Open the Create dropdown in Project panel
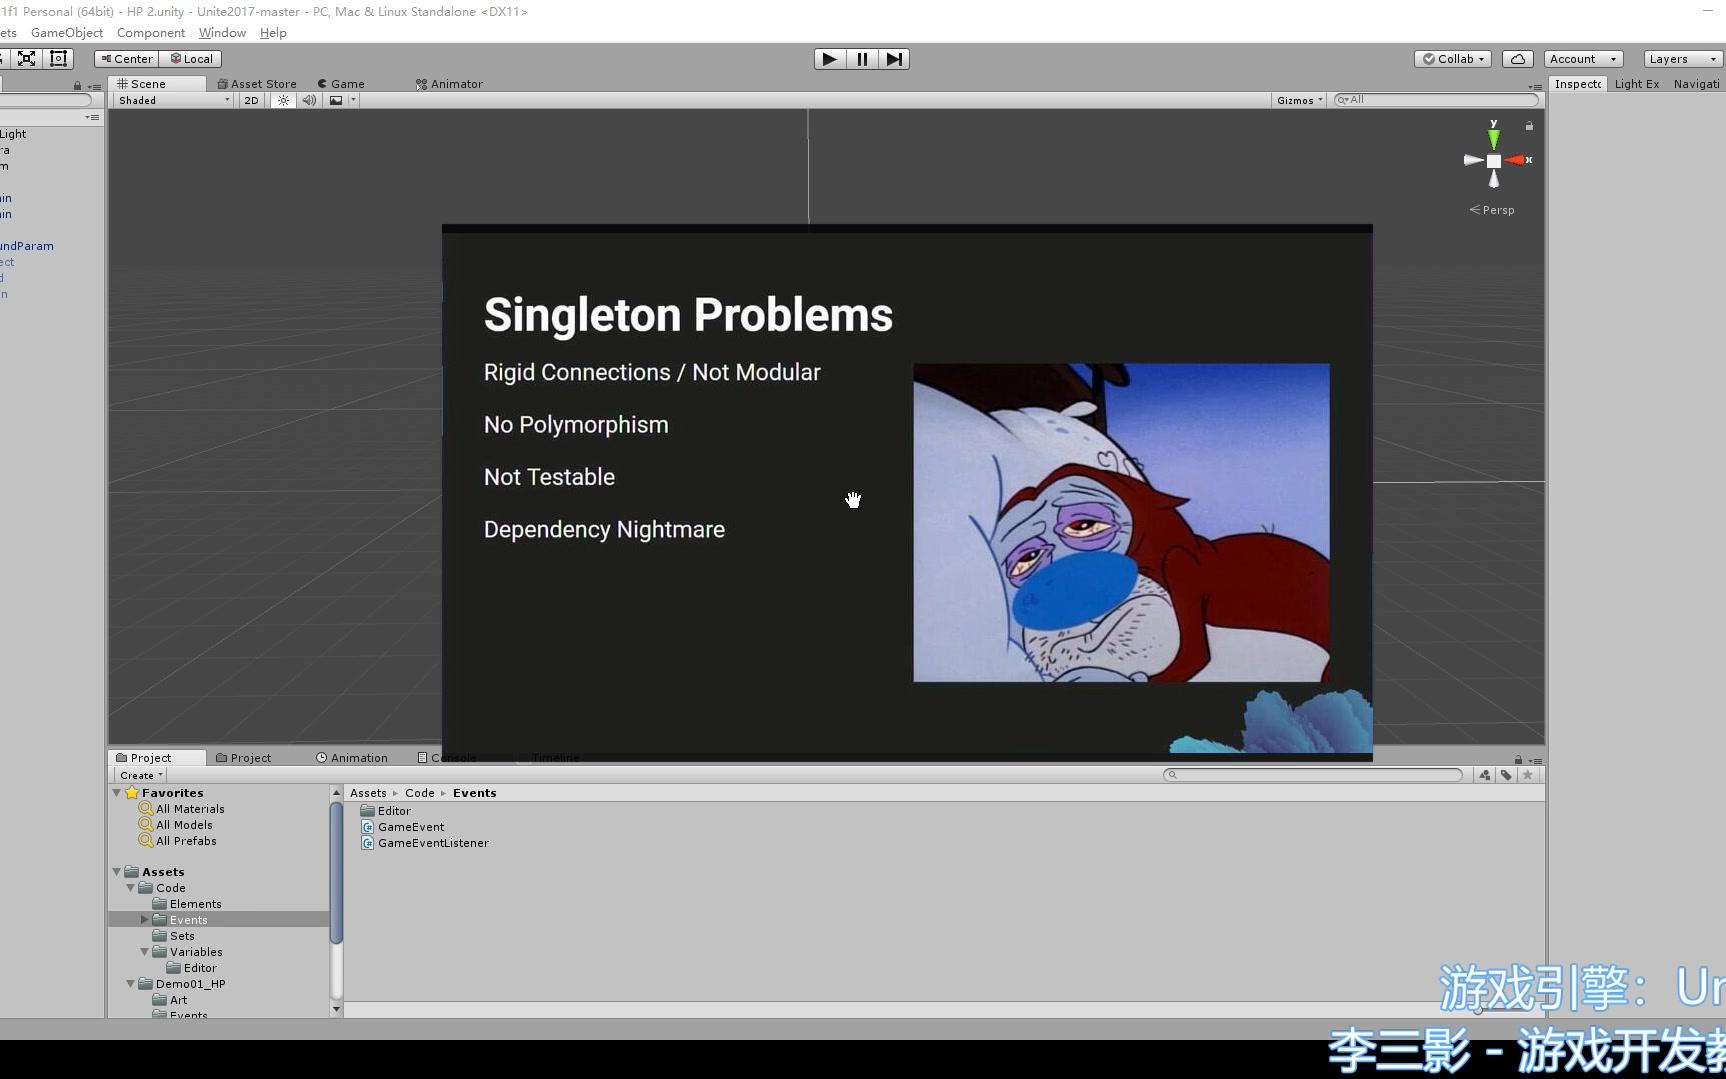Viewport: 1726px width, 1079px height. point(141,775)
